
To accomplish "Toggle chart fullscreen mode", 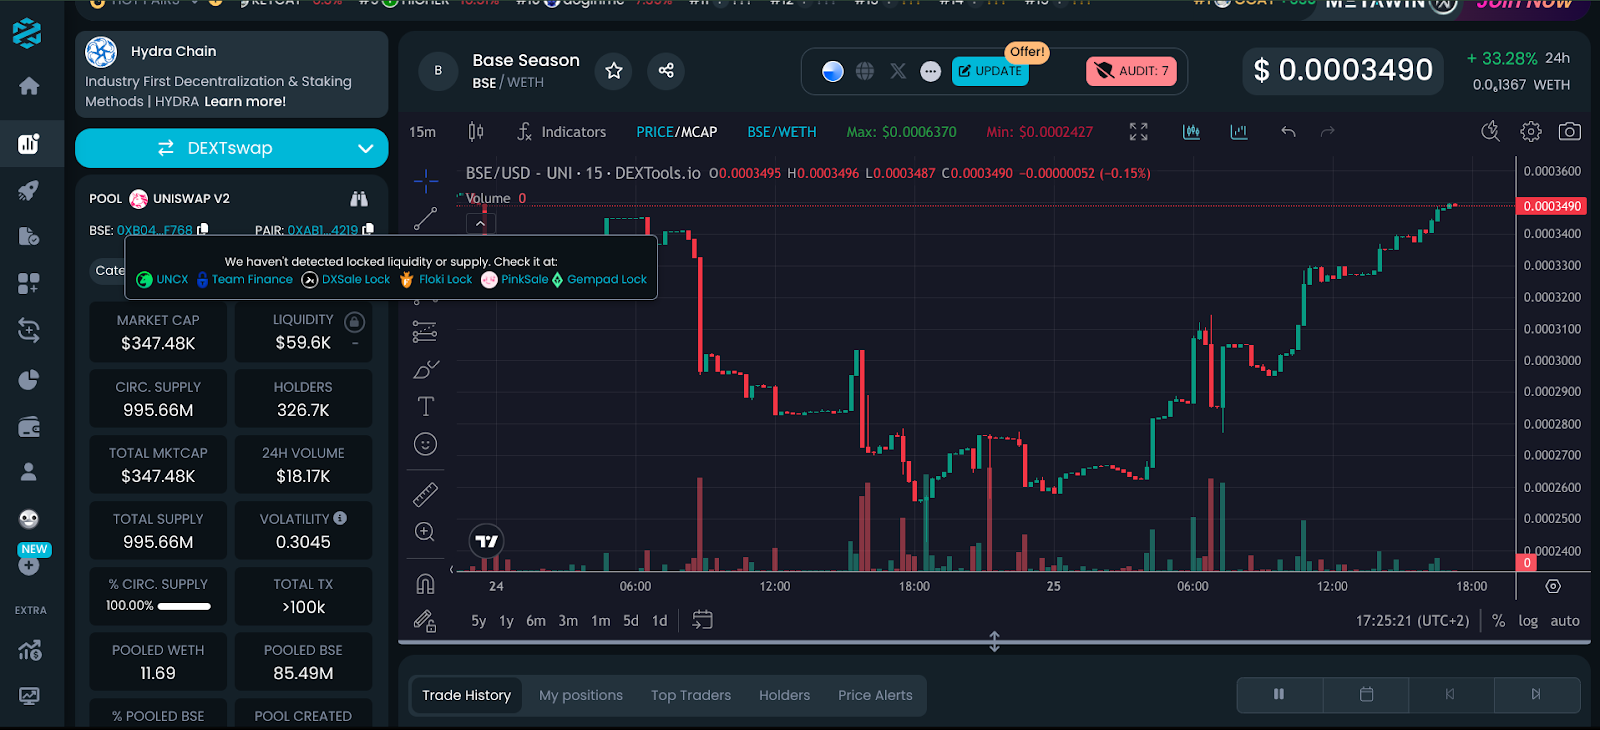I will click(x=1138, y=131).
